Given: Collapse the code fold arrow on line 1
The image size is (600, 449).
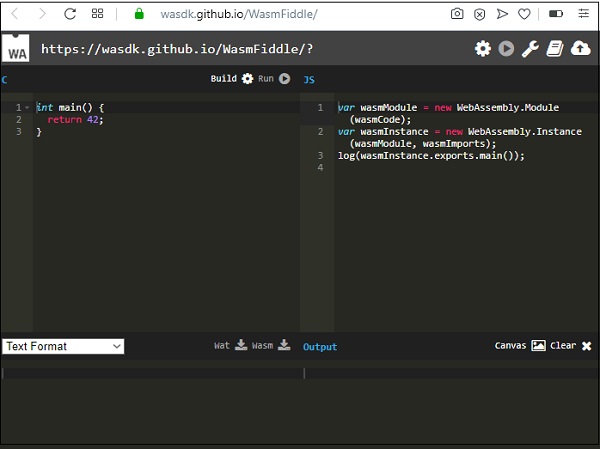Looking at the screenshot, I should tap(28, 107).
